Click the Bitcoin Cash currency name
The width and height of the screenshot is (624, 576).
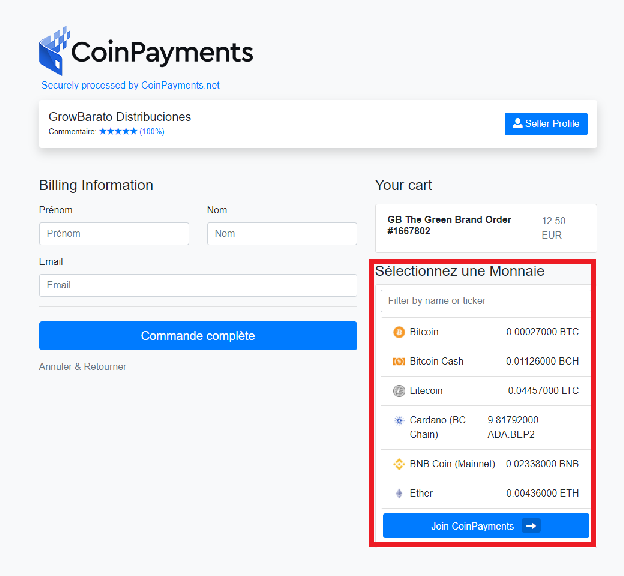pos(437,361)
